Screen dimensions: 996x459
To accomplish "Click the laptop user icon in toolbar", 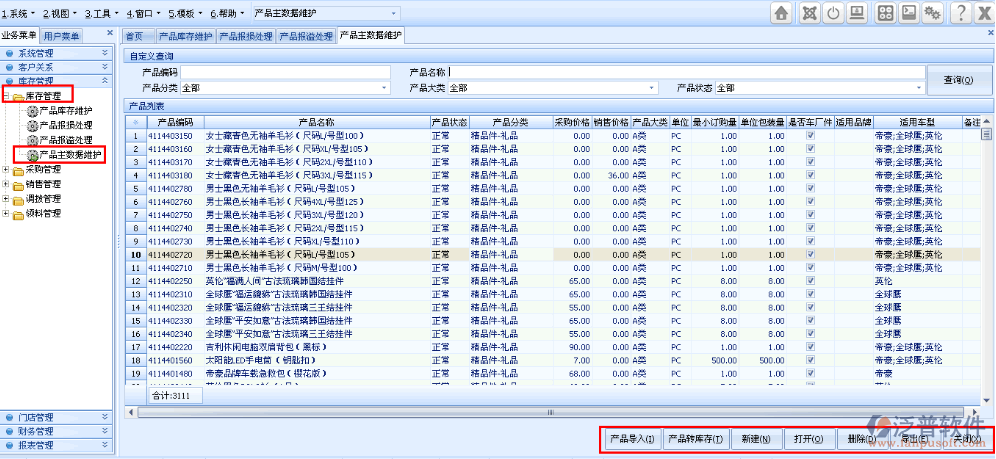I will click(x=857, y=13).
